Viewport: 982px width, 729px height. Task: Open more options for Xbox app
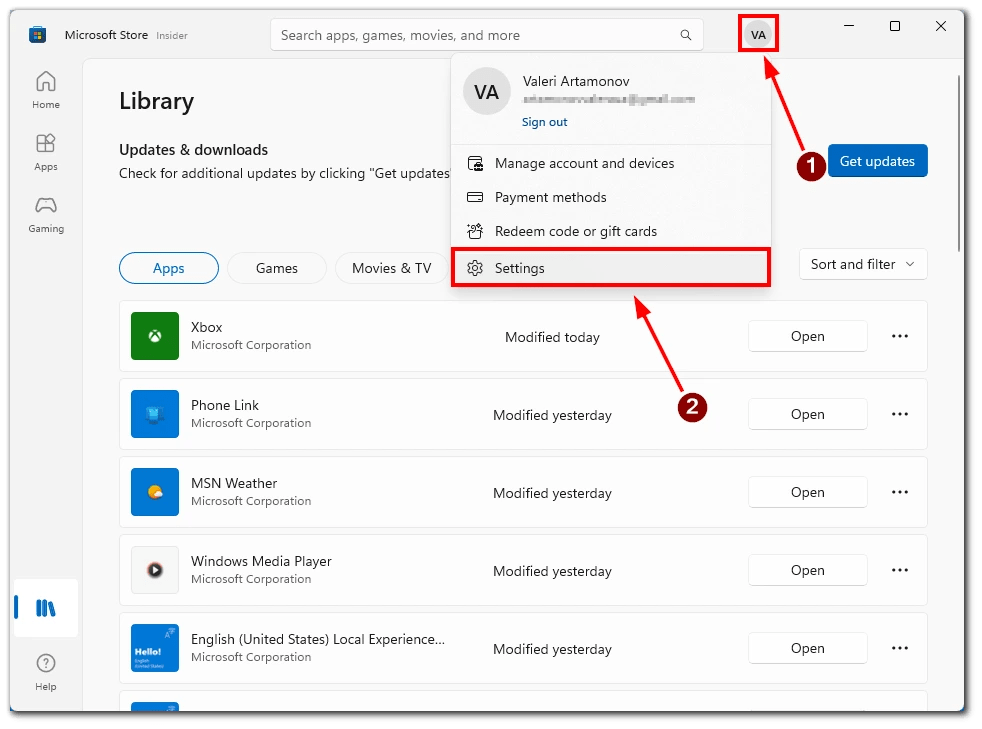point(899,337)
